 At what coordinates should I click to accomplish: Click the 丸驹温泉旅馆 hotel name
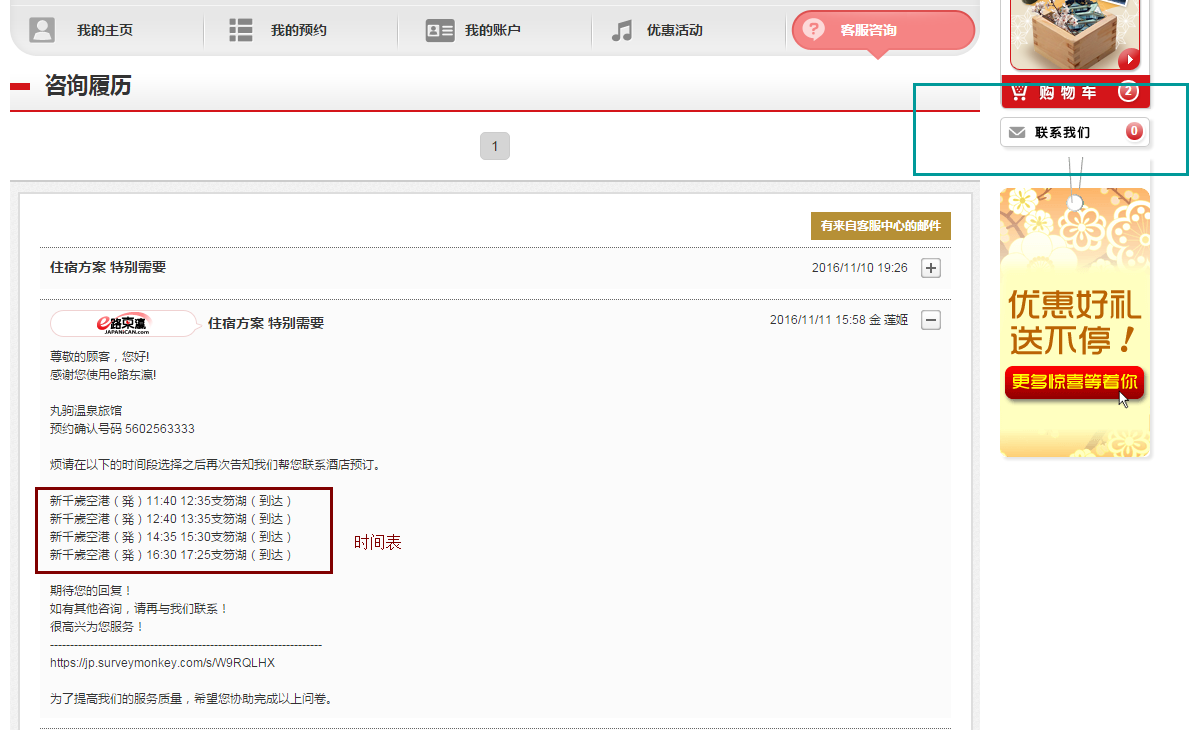pos(86,410)
